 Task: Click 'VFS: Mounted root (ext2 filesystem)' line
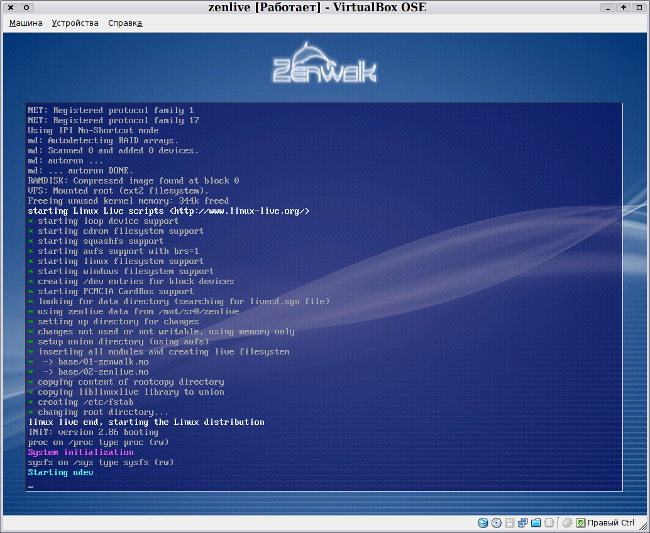118,191
